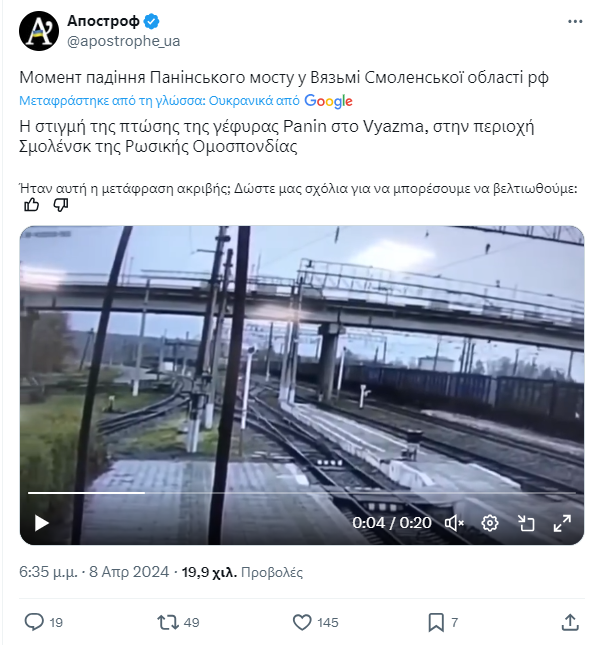This screenshot has width=592, height=645.
Task: Click the repost icon
Action: coord(168,622)
